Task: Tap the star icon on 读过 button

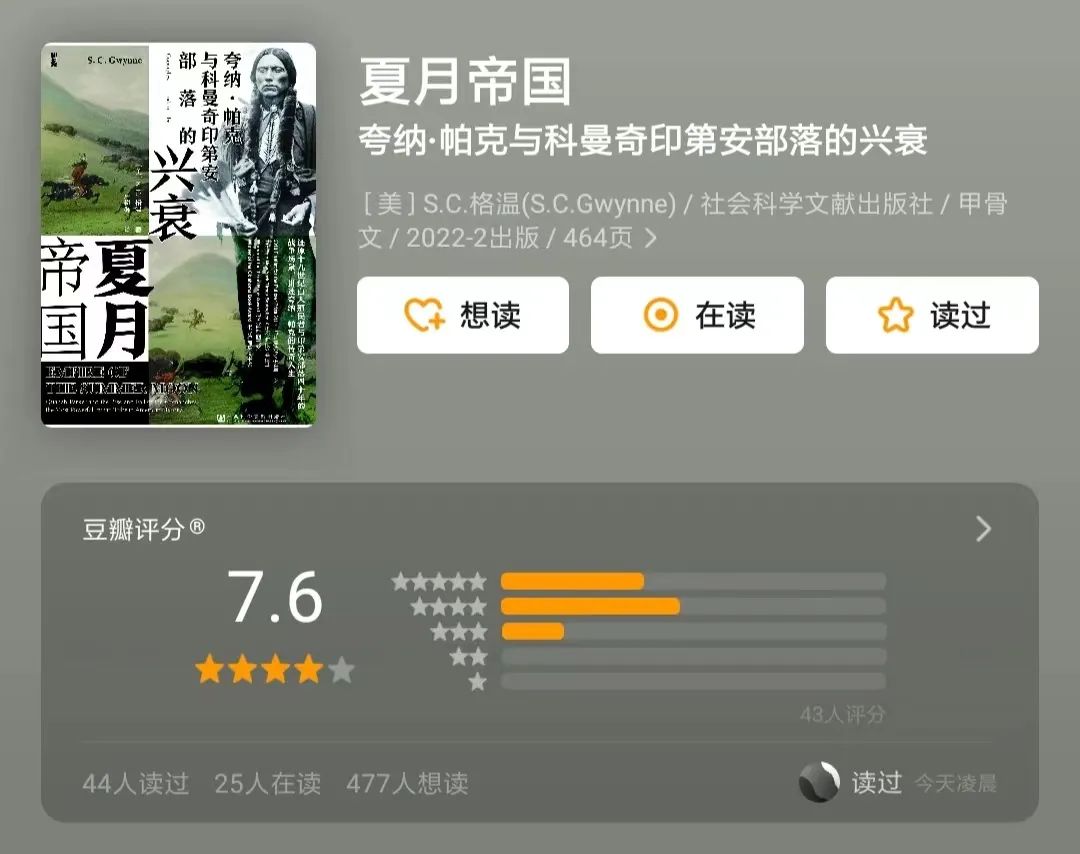Action: pyautogui.click(x=895, y=315)
